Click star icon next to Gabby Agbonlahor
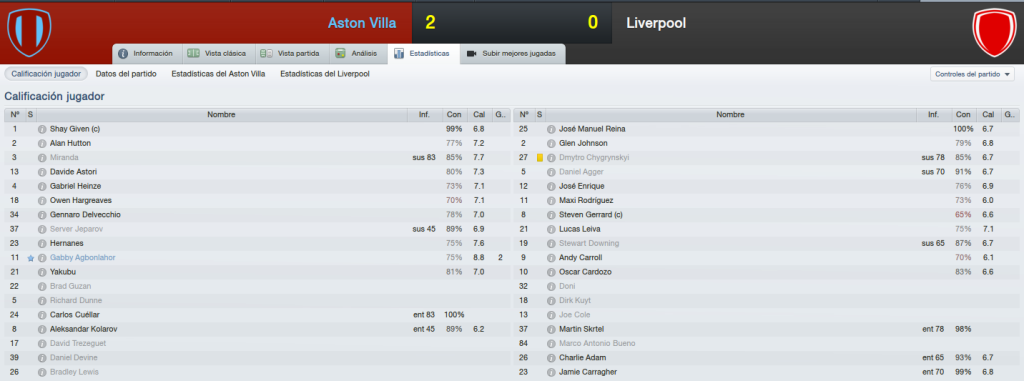 pyautogui.click(x=30, y=257)
